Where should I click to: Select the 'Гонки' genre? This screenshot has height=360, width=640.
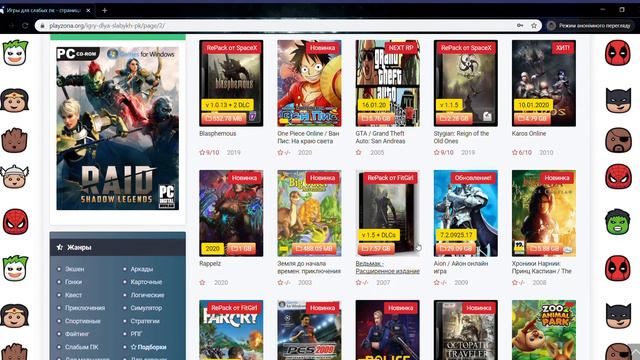tap(73, 282)
